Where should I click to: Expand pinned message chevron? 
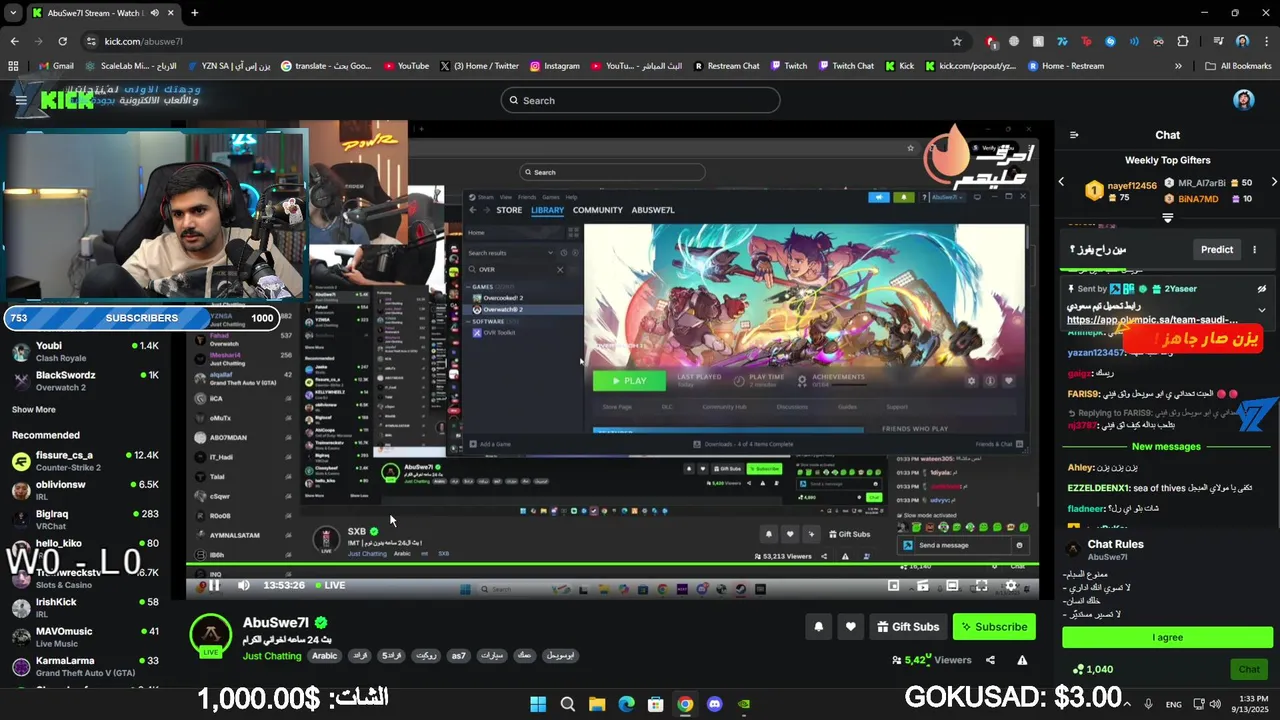(1262, 310)
